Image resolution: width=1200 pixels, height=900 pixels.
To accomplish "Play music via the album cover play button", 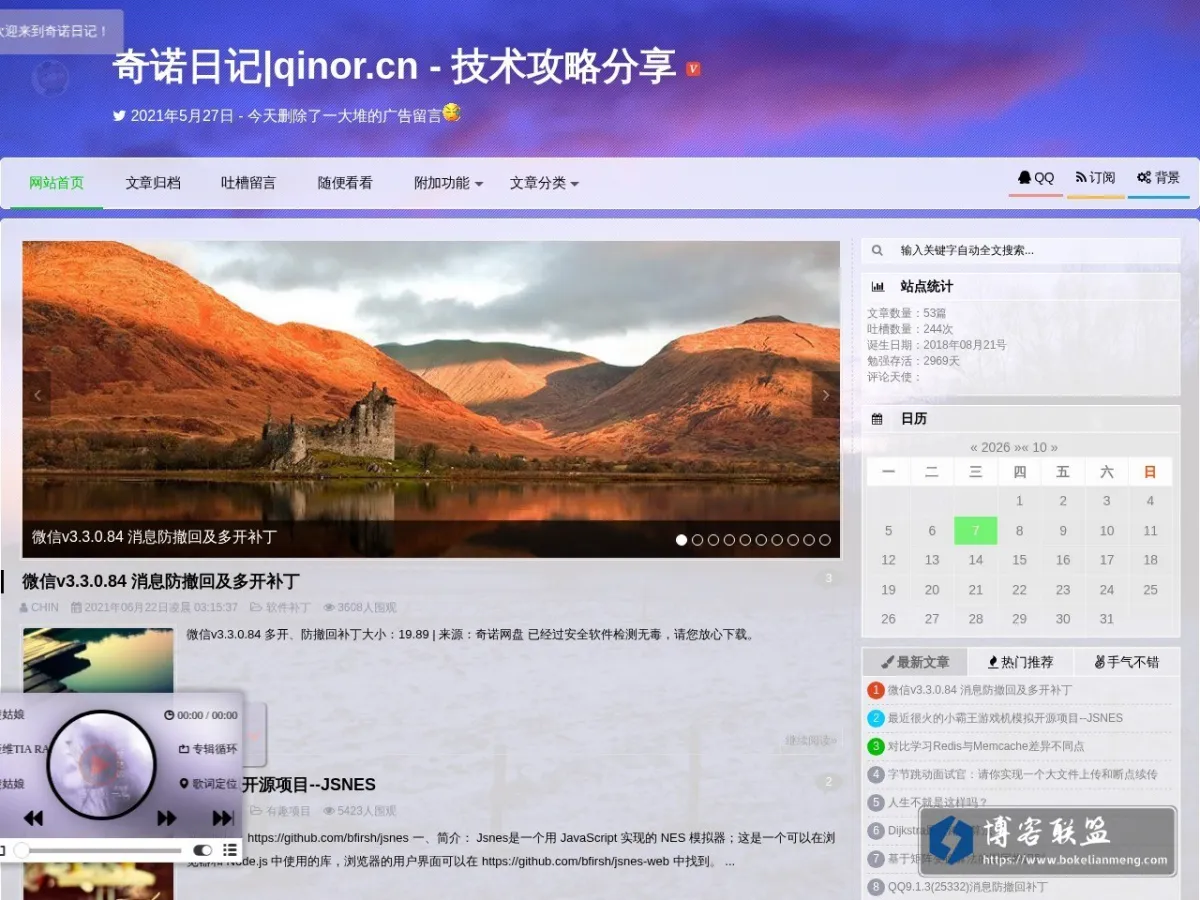I will [100, 765].
